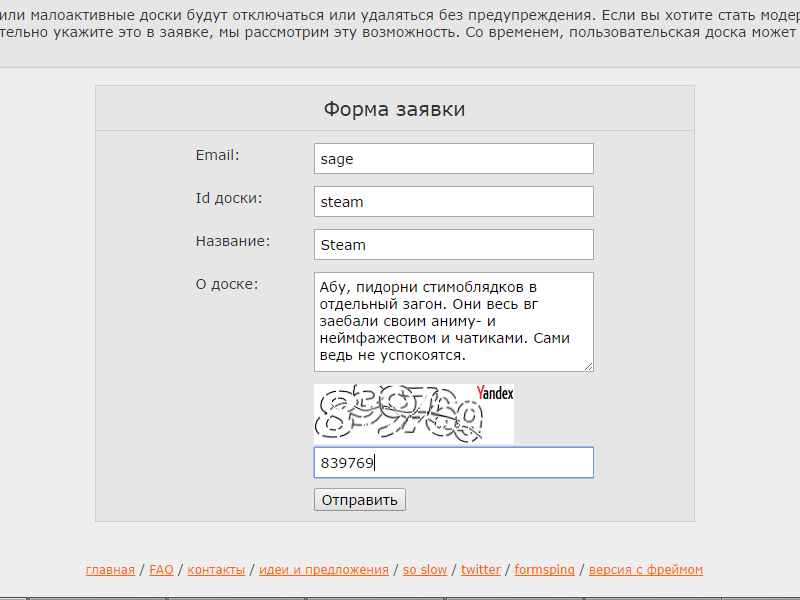Click the Id доски: label
This screenshot has width=800, height=600.
coord(229,198)
